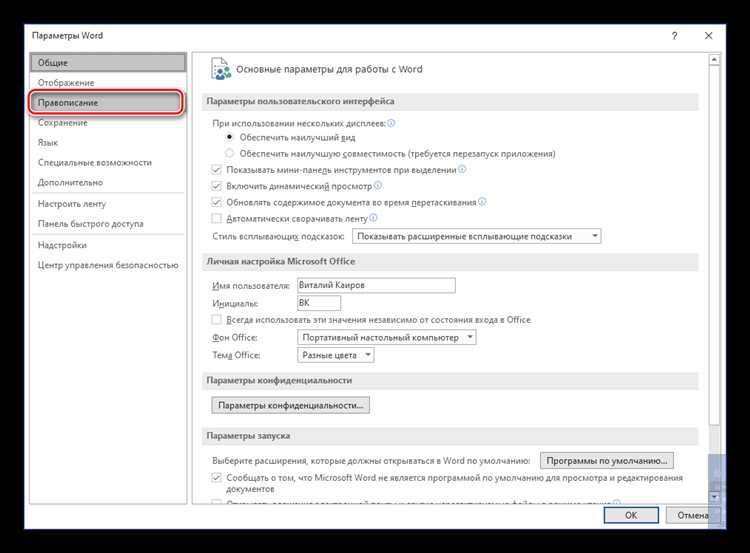Enable Всегда использовать эти значения checkbox
This screenshot has height=553, width=750.
tap(217, 320)
